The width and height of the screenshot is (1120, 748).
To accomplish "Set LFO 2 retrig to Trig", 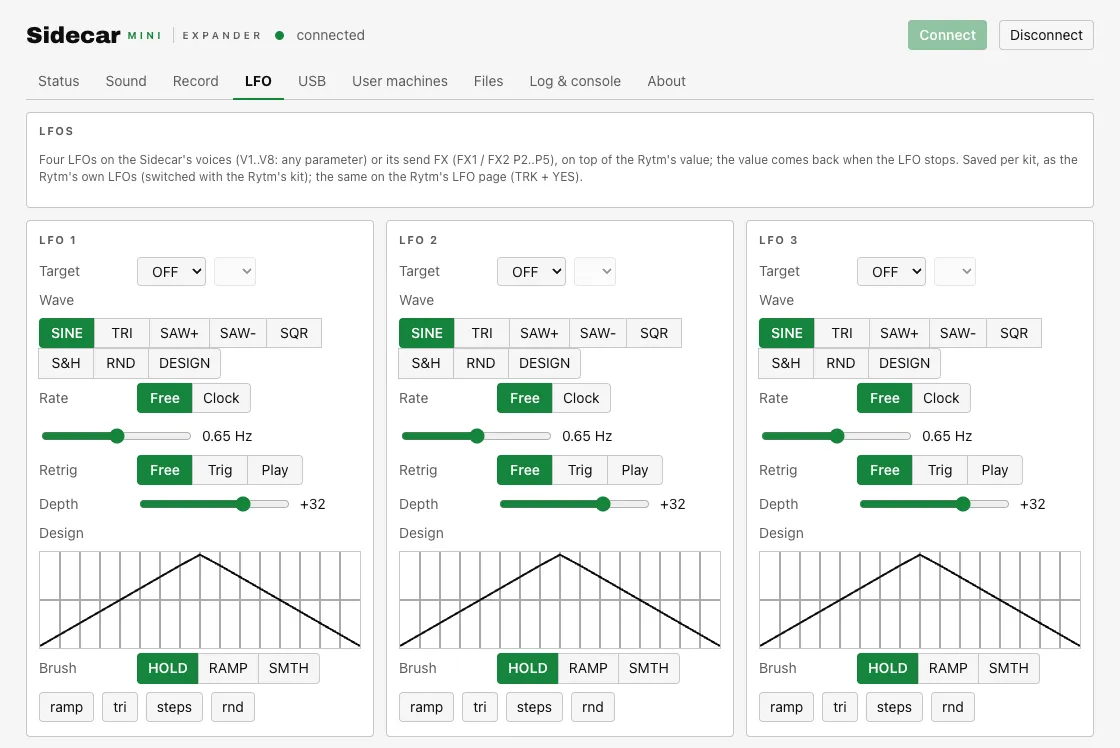I will [x=580, y=470].
